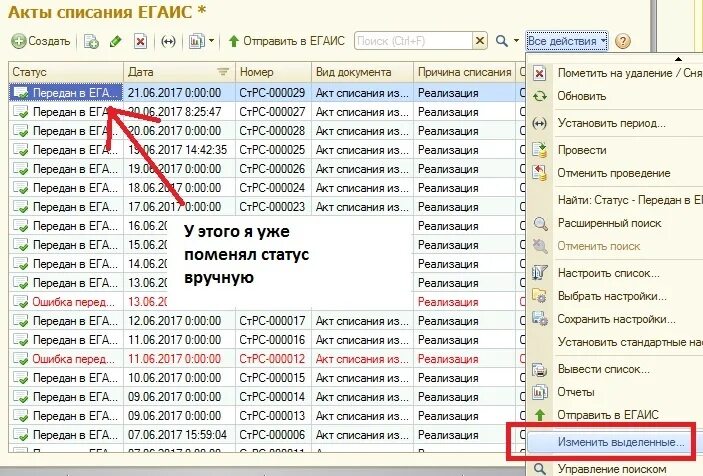Click the scroll-up arrow atop actions menu
Screen dimensions: 703x476
pos(678,59)
